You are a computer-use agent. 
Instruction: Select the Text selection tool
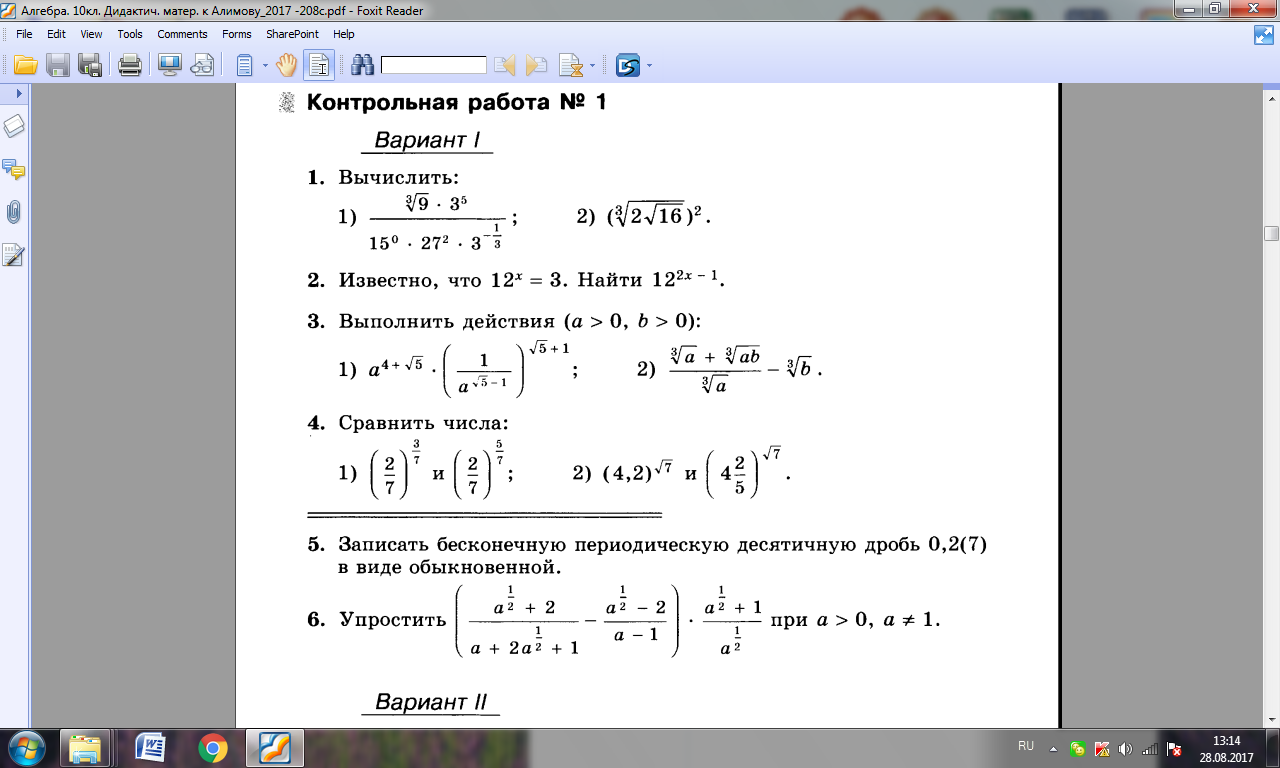pyautogui.click(x=319, y=66)
